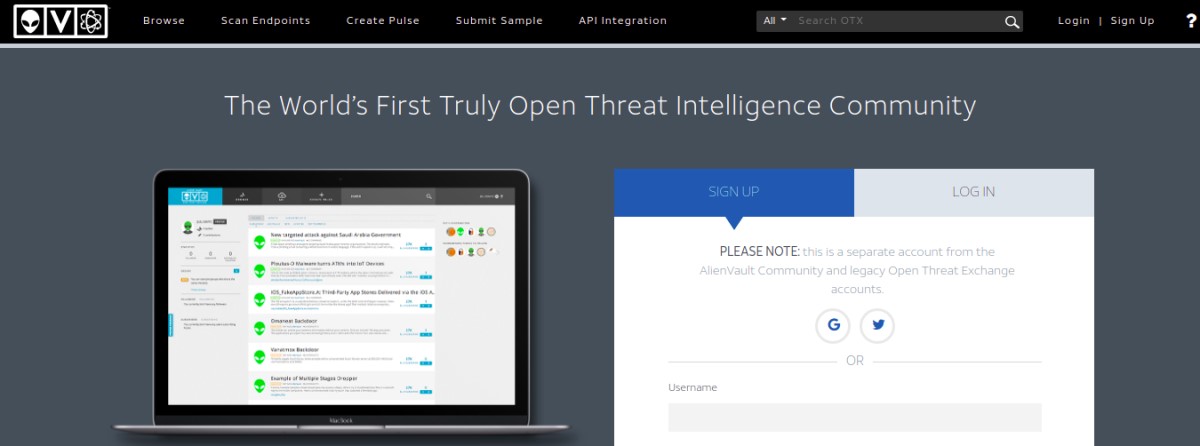This screenshot has width=1200, height=446.
Task: Click the main headline about Open Threat Intelligence
Action: point(600,105)
